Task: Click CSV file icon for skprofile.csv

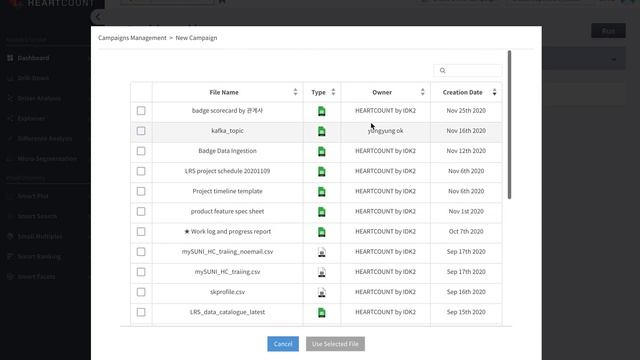Action: 322,292
